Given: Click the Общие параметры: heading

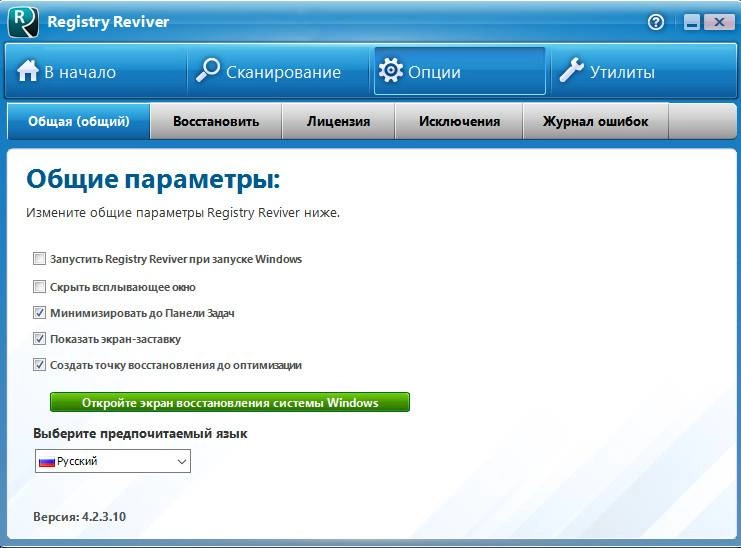Looking at the screenshot, I should pyautogui.click(x=153, y=180).
